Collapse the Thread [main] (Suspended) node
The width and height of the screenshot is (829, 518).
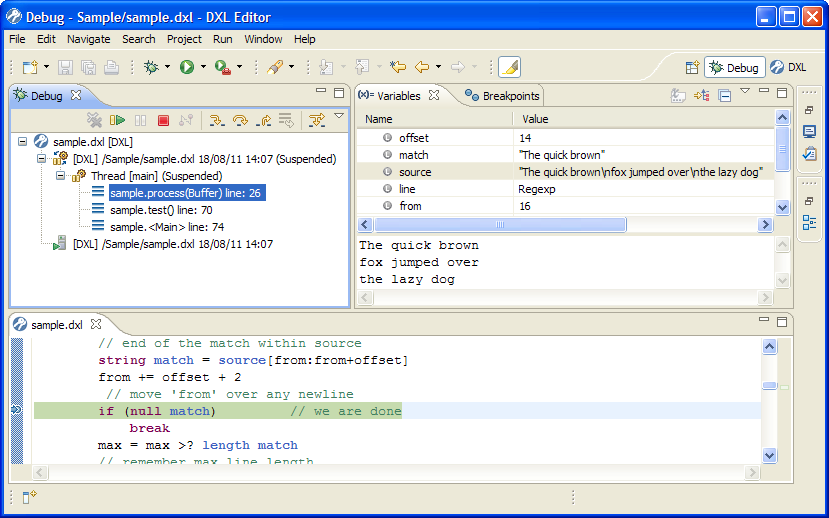[x=60, y=175]
